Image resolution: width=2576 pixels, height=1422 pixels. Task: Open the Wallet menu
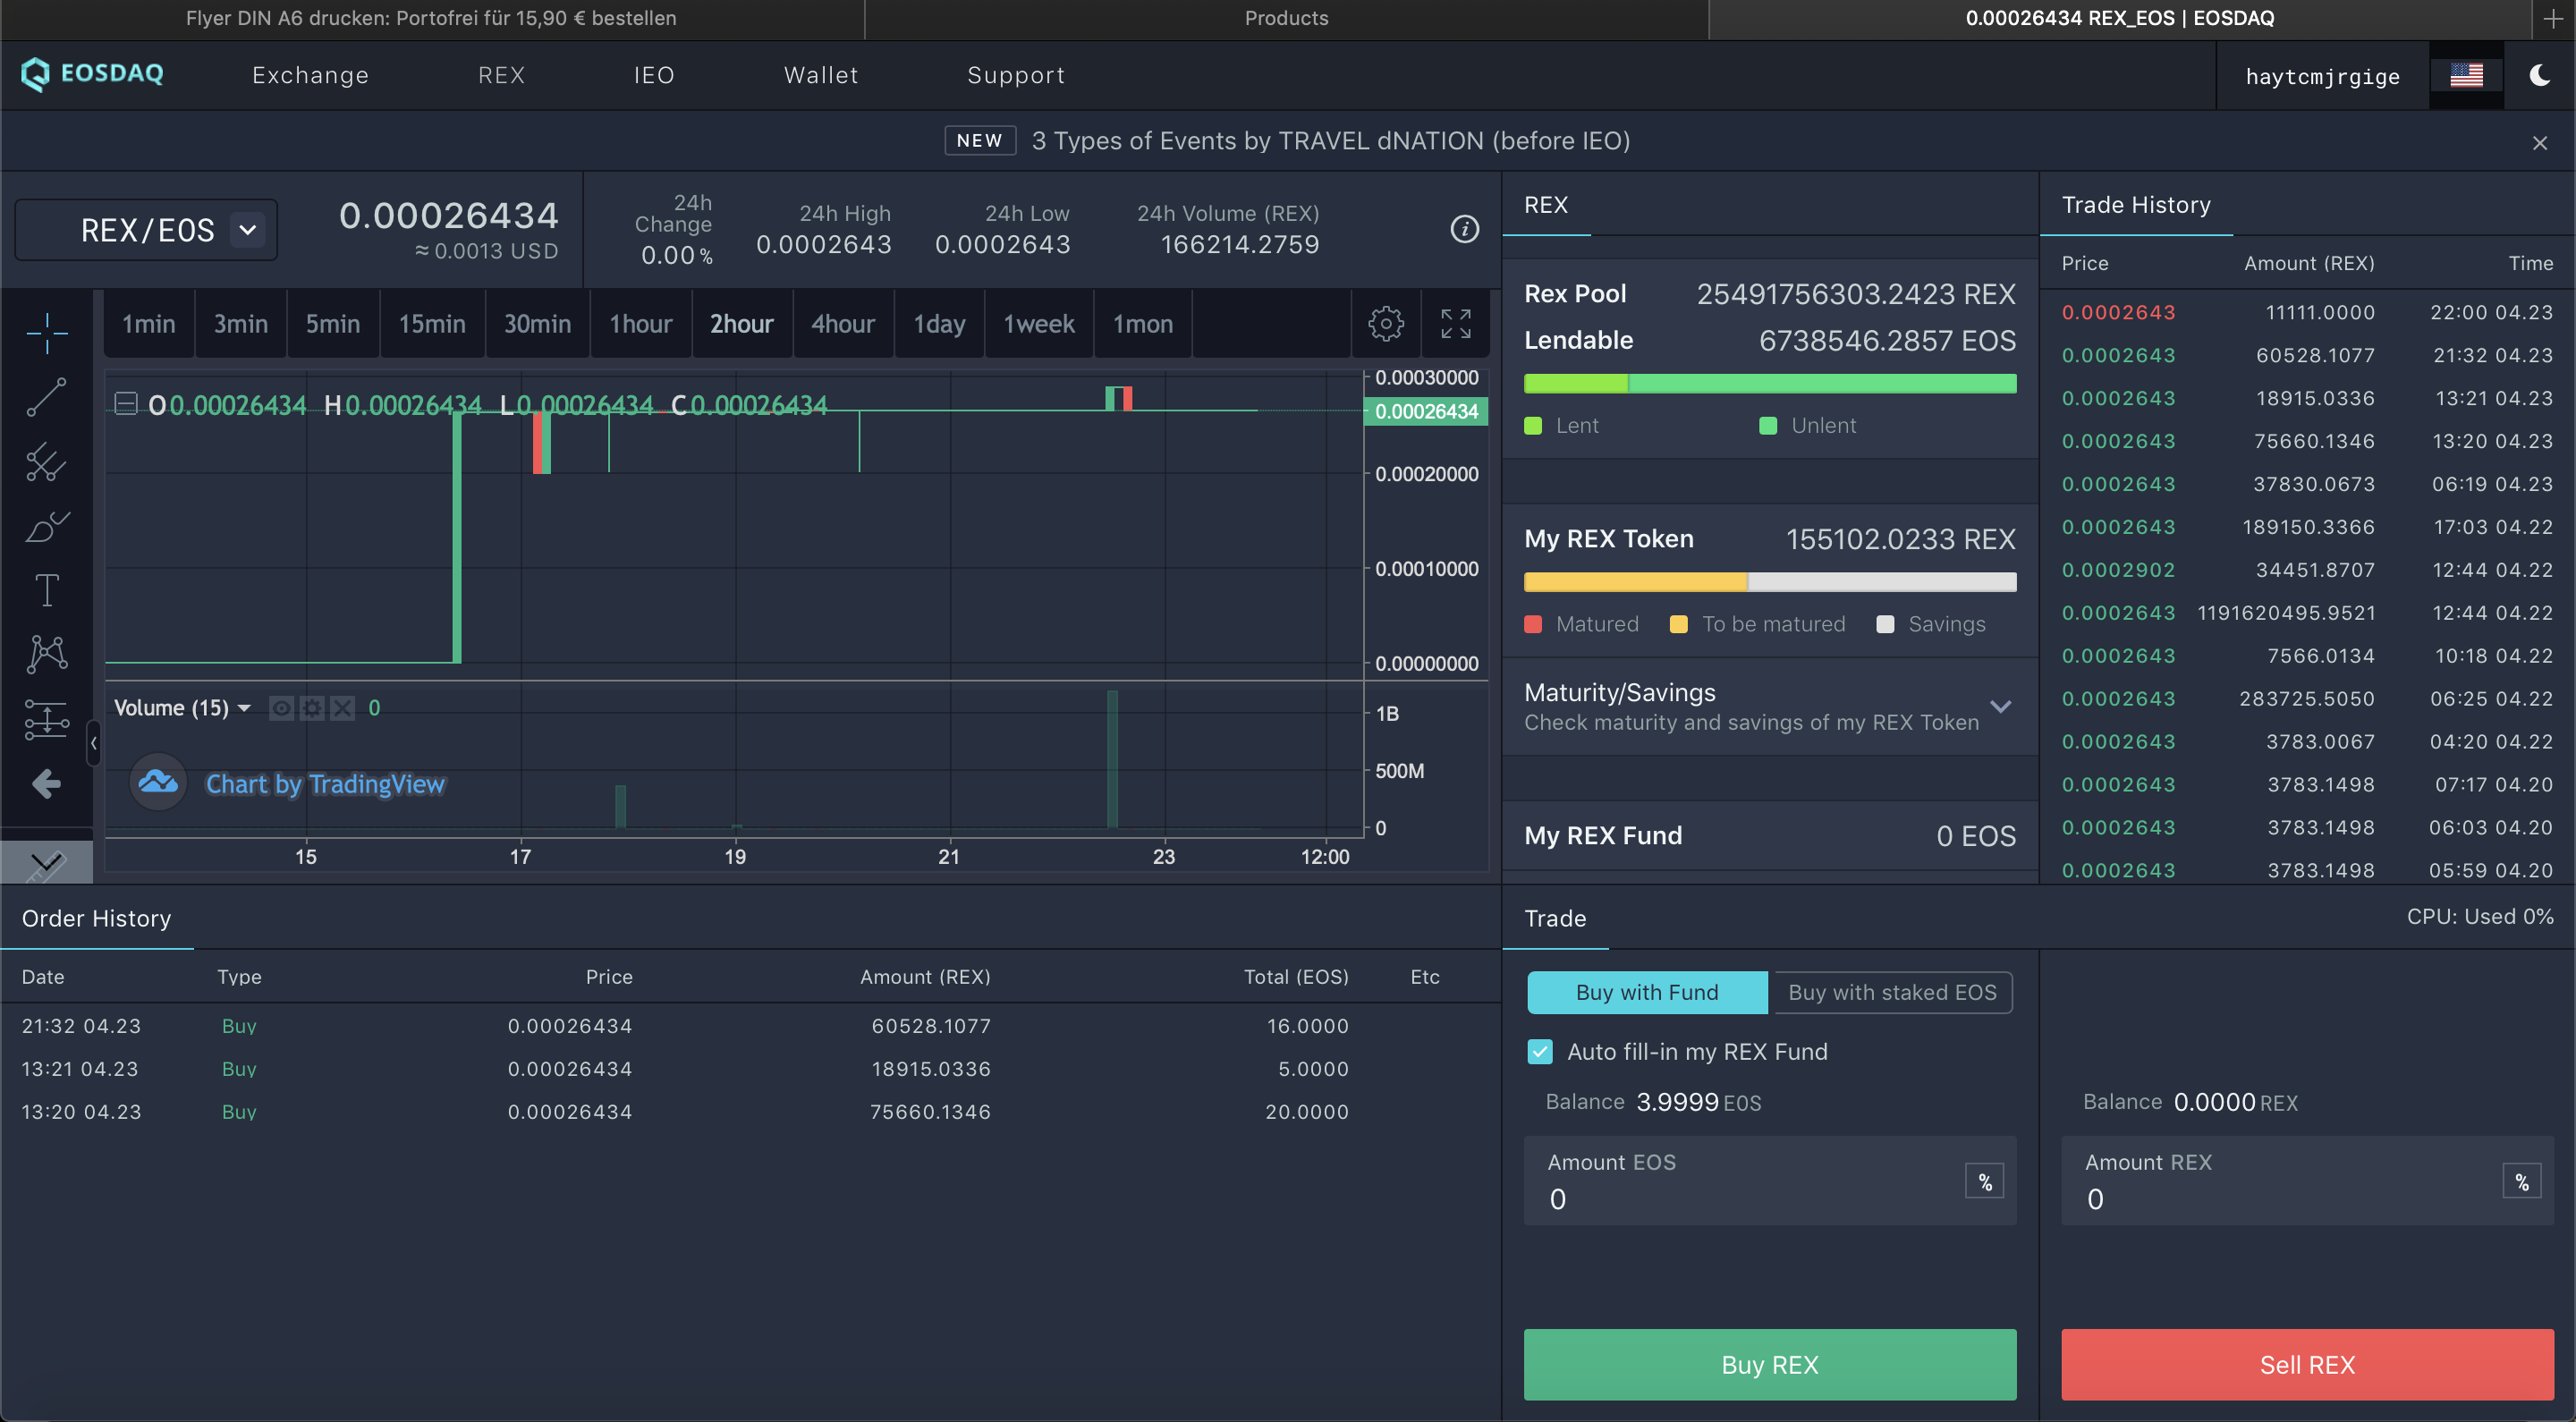(821, 75)
